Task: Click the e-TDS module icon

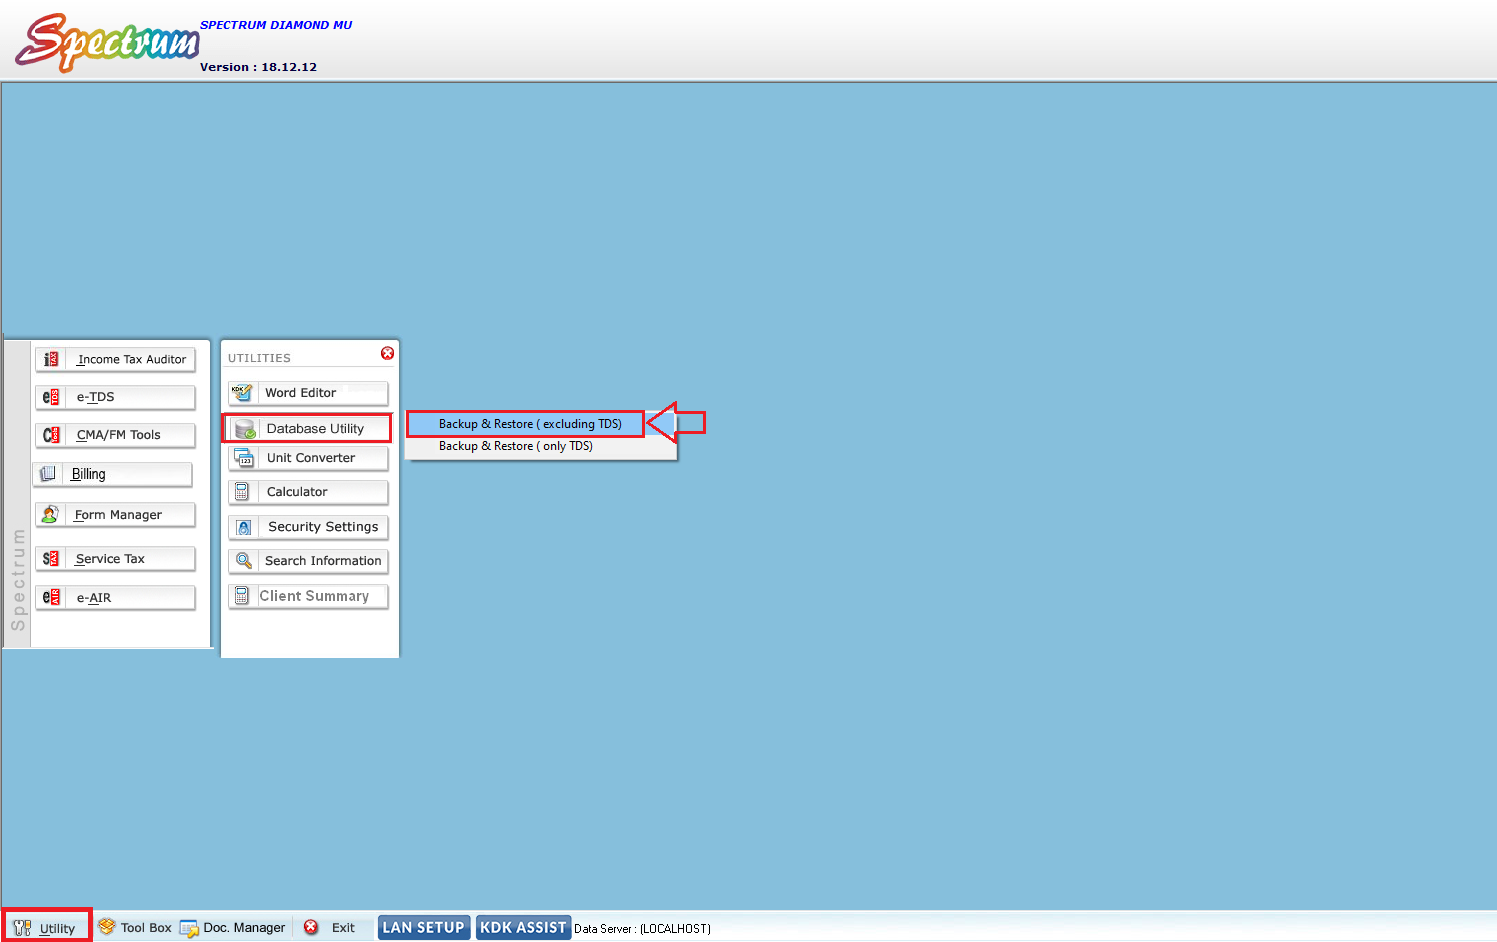Action: point(51,397)
